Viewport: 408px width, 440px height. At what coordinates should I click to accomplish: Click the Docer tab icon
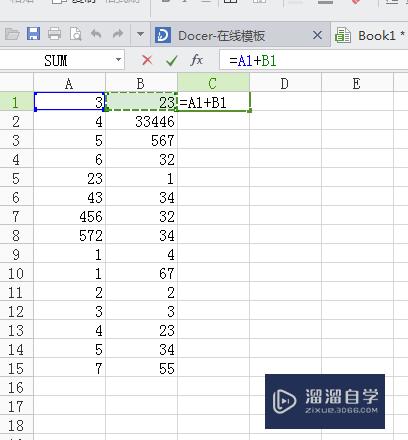point(163,35)
